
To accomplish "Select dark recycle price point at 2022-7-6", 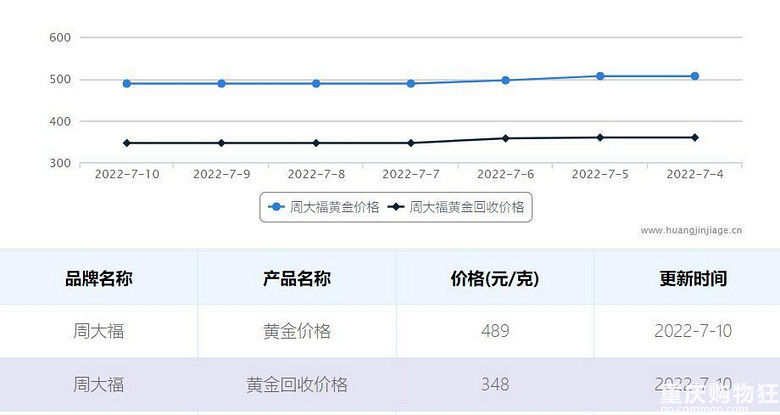I will pyautogui.click(x=505, y=138).
